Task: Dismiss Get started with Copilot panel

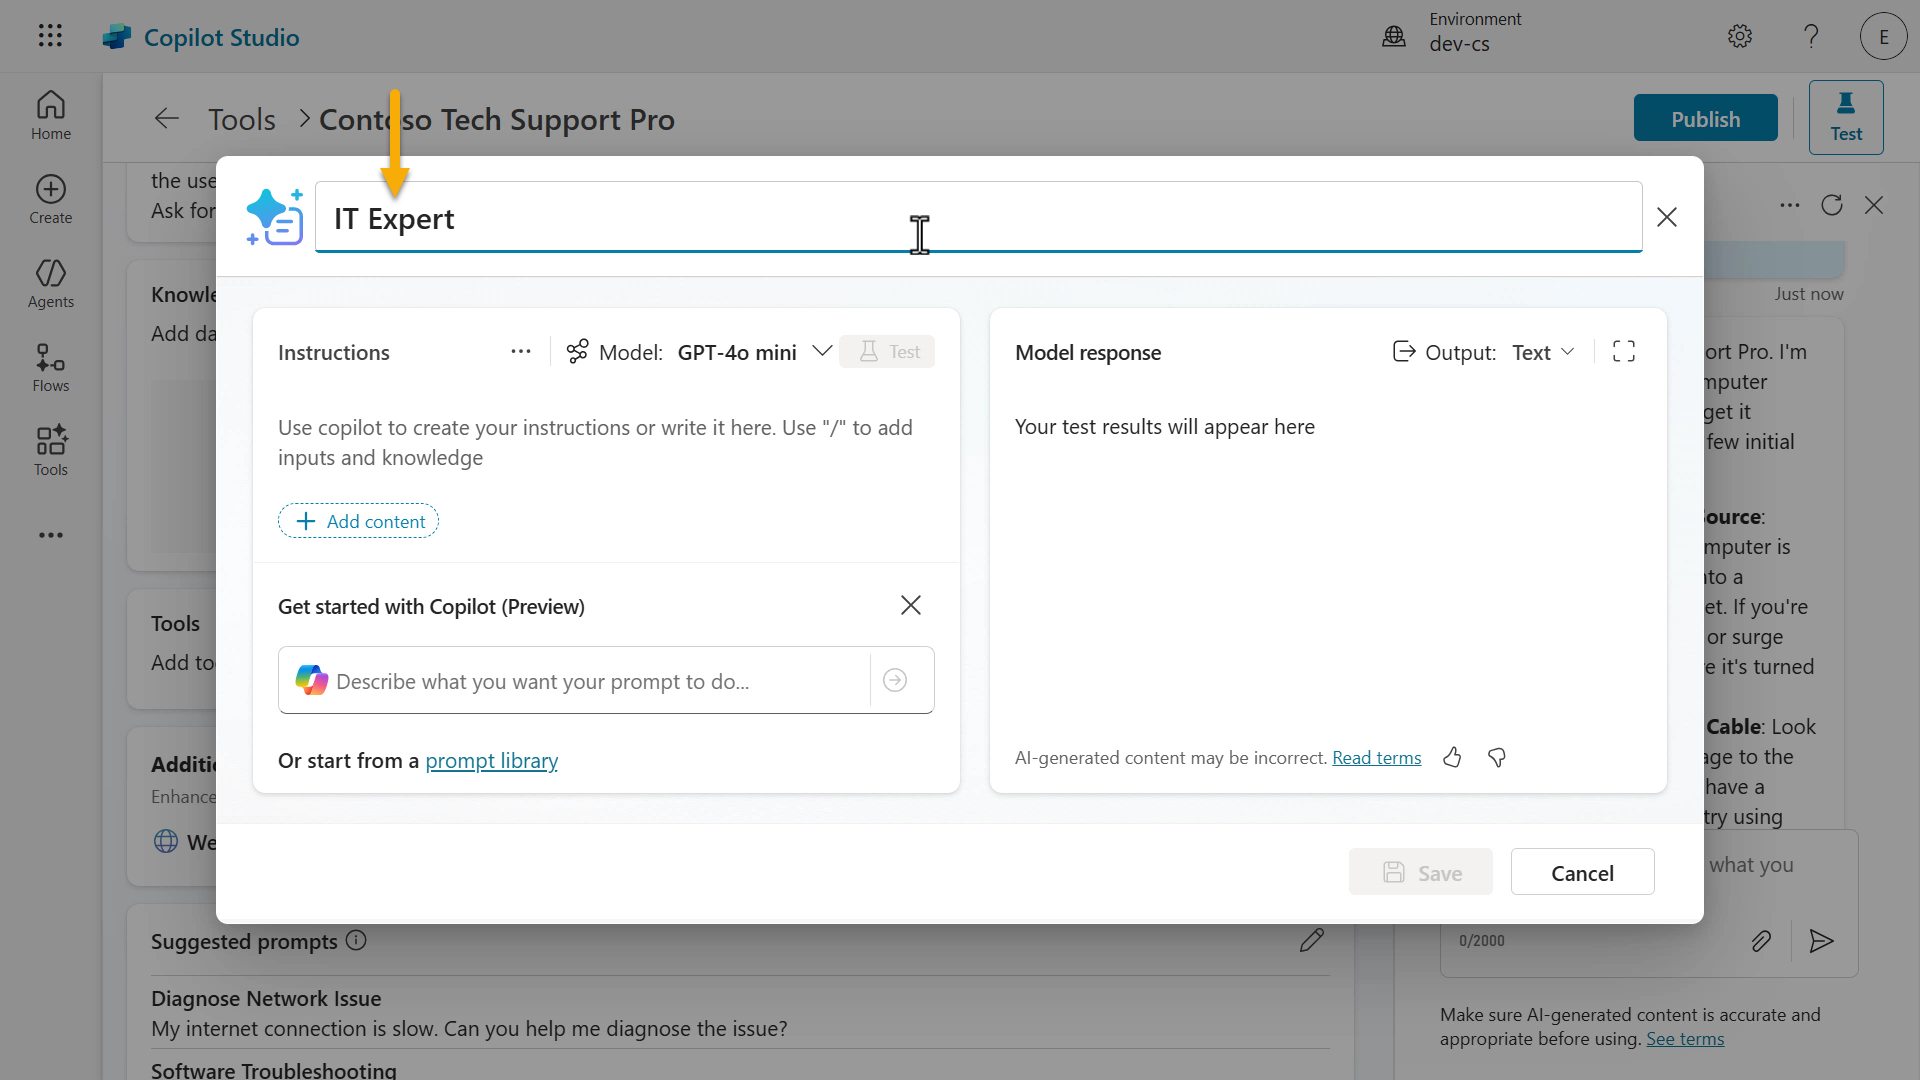Action: click(x=911, y=605)
